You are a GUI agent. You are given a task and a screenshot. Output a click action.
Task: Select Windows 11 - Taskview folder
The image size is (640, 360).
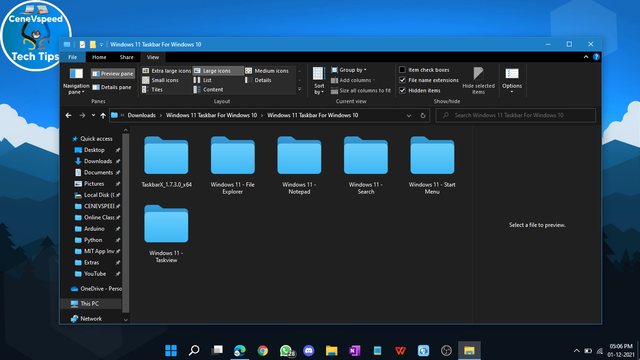[x=166, y=234]
